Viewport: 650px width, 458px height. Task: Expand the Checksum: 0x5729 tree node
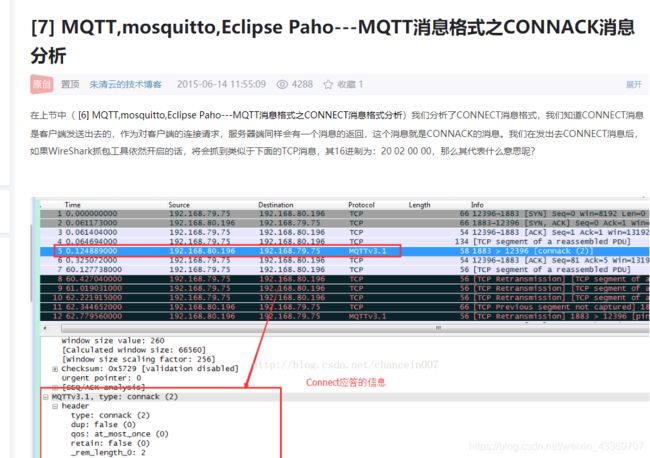coord(55,369)
